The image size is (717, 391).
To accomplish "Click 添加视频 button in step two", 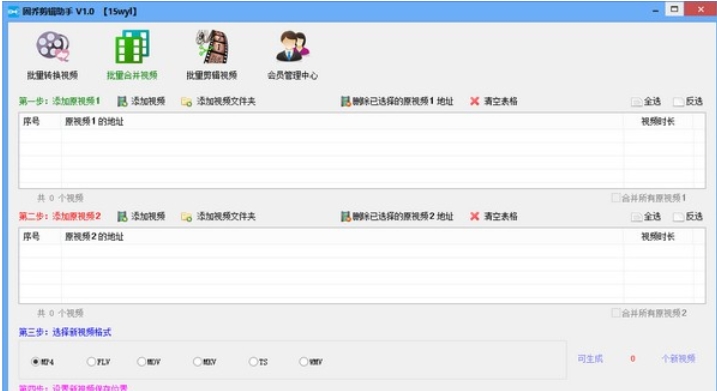I will pyautogui.click(x=141, y=216).
